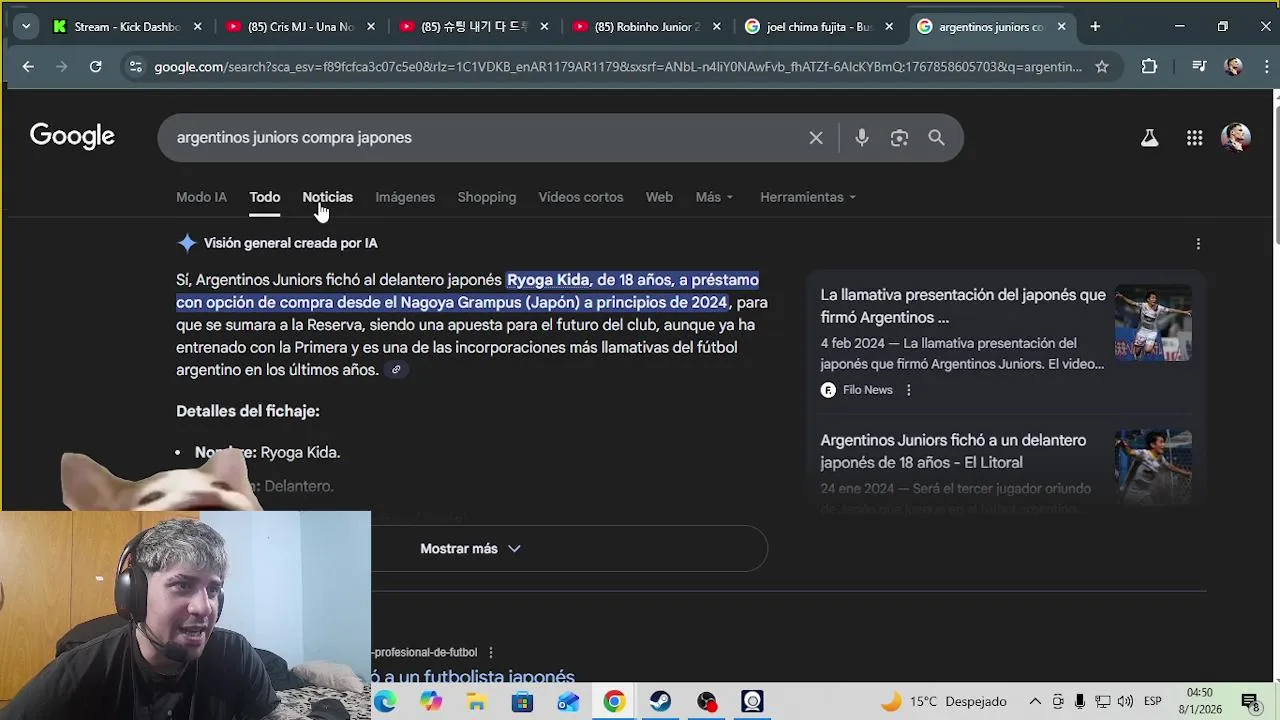Click the source link chip after the summary

click(396, 370)
